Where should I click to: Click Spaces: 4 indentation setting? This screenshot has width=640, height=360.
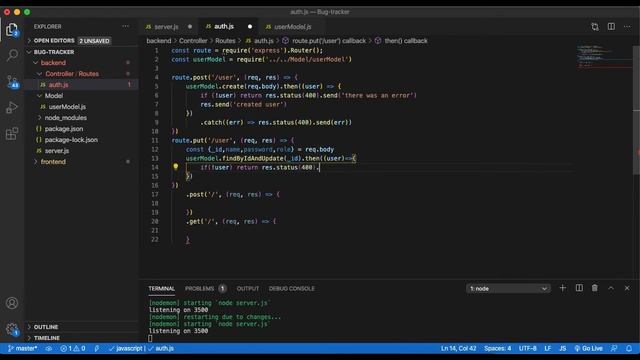point(497,349)
